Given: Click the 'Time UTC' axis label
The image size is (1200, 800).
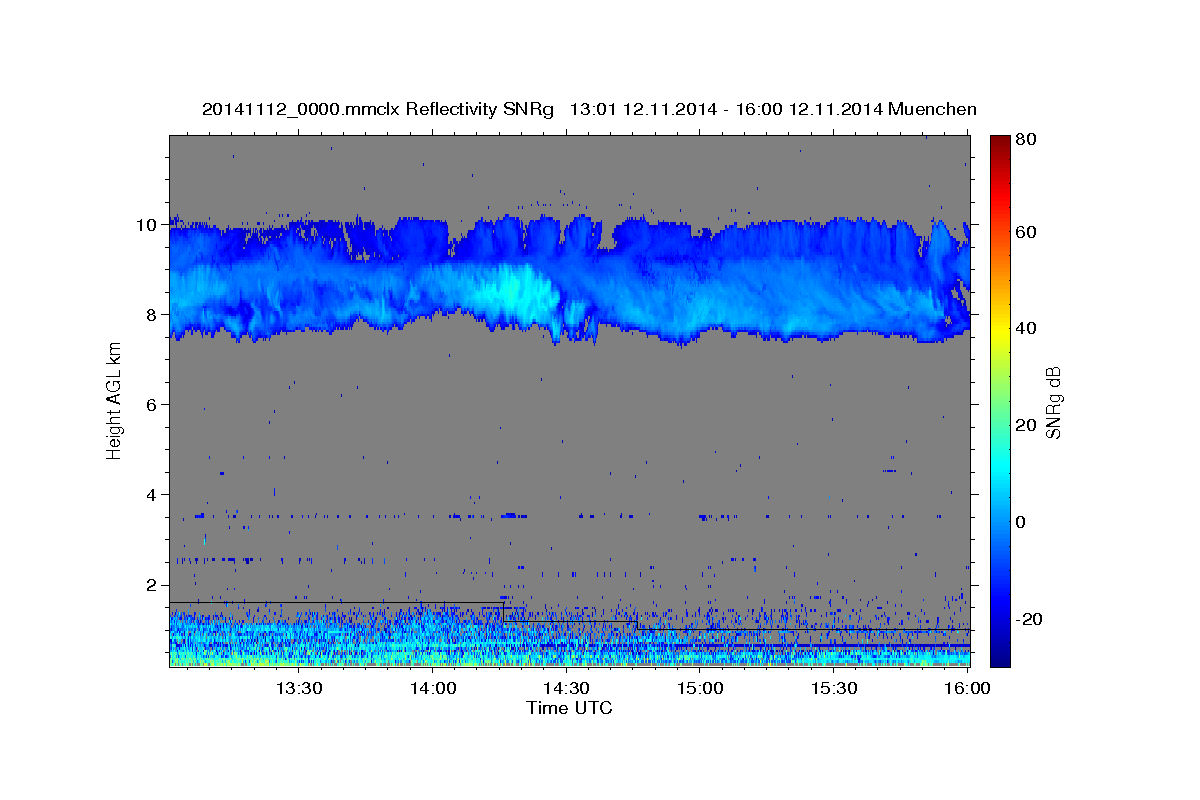Looking at the screenshot, I should (569, 708).
